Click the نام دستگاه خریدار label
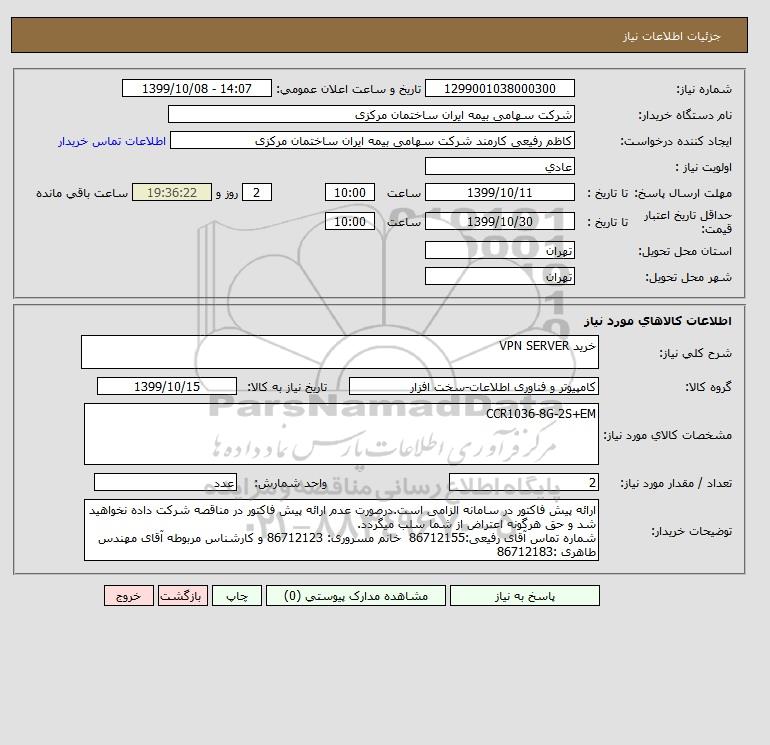 (685, 115)
